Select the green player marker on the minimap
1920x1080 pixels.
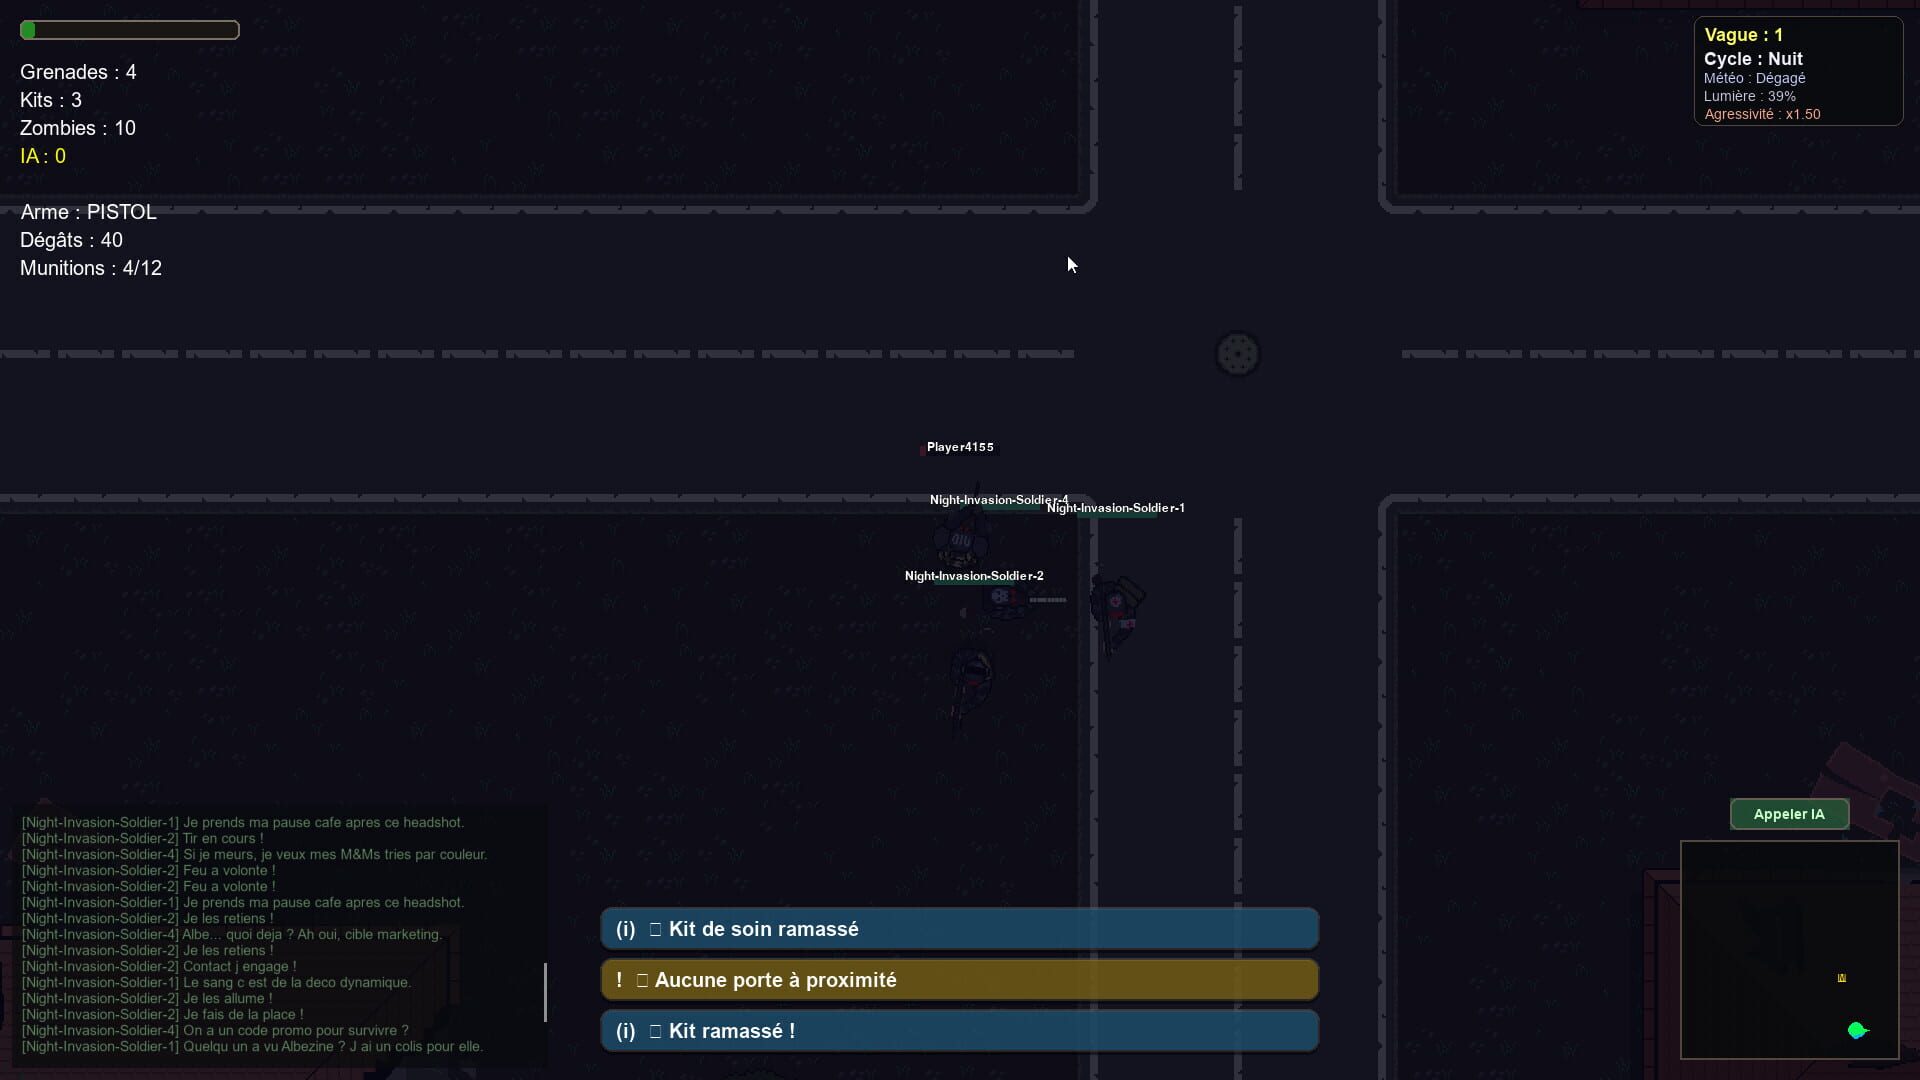[x=1858, y=1030]
